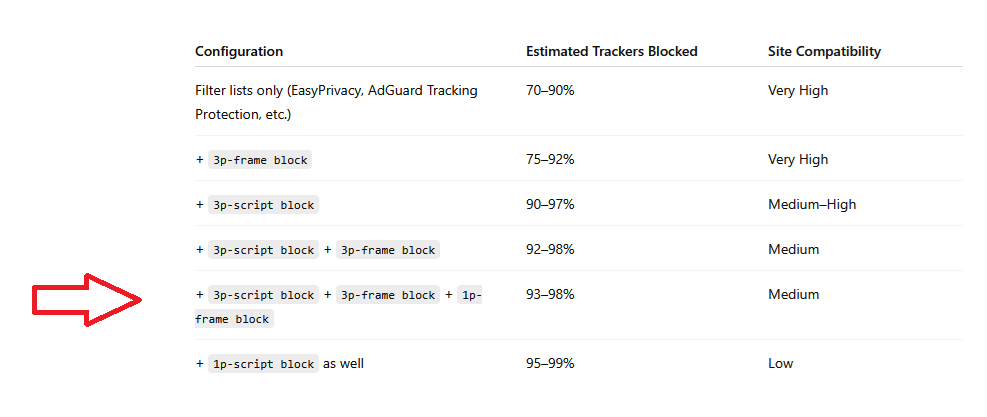This screenshot has width=987, height=417.
Task: Click the 70–90% trackers value
Action: (550, 90)
